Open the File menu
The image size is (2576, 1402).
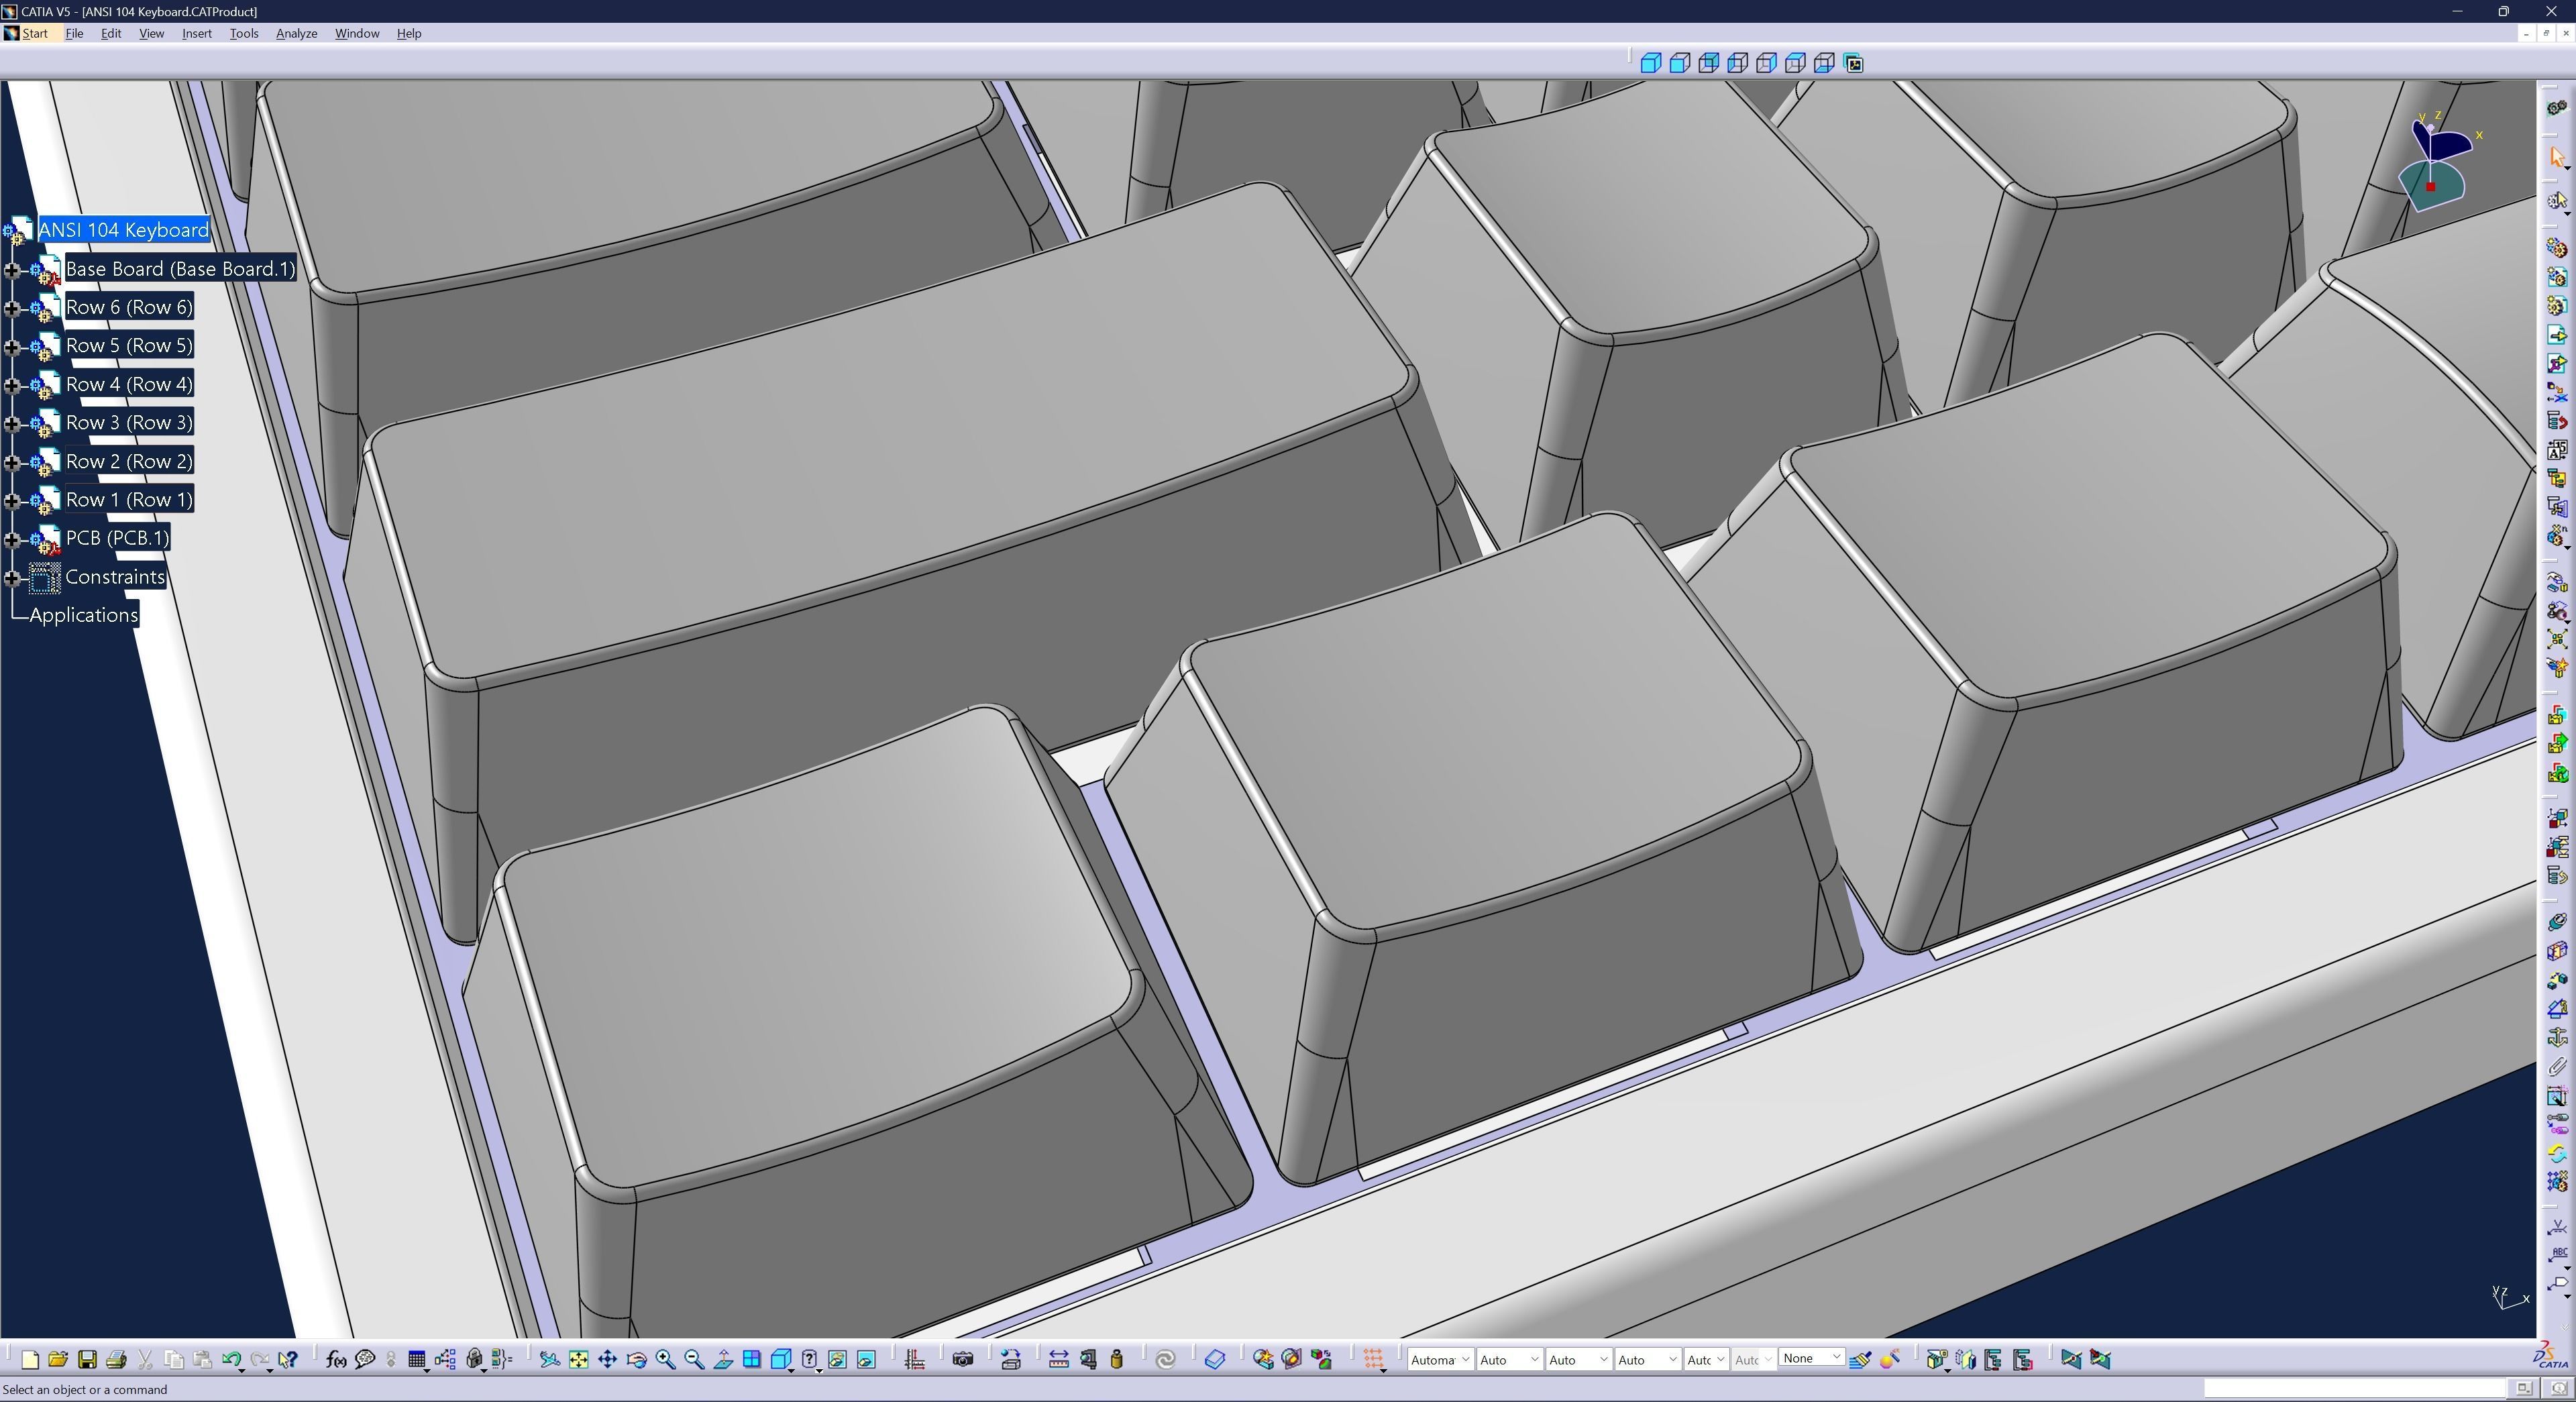[74, 33]
